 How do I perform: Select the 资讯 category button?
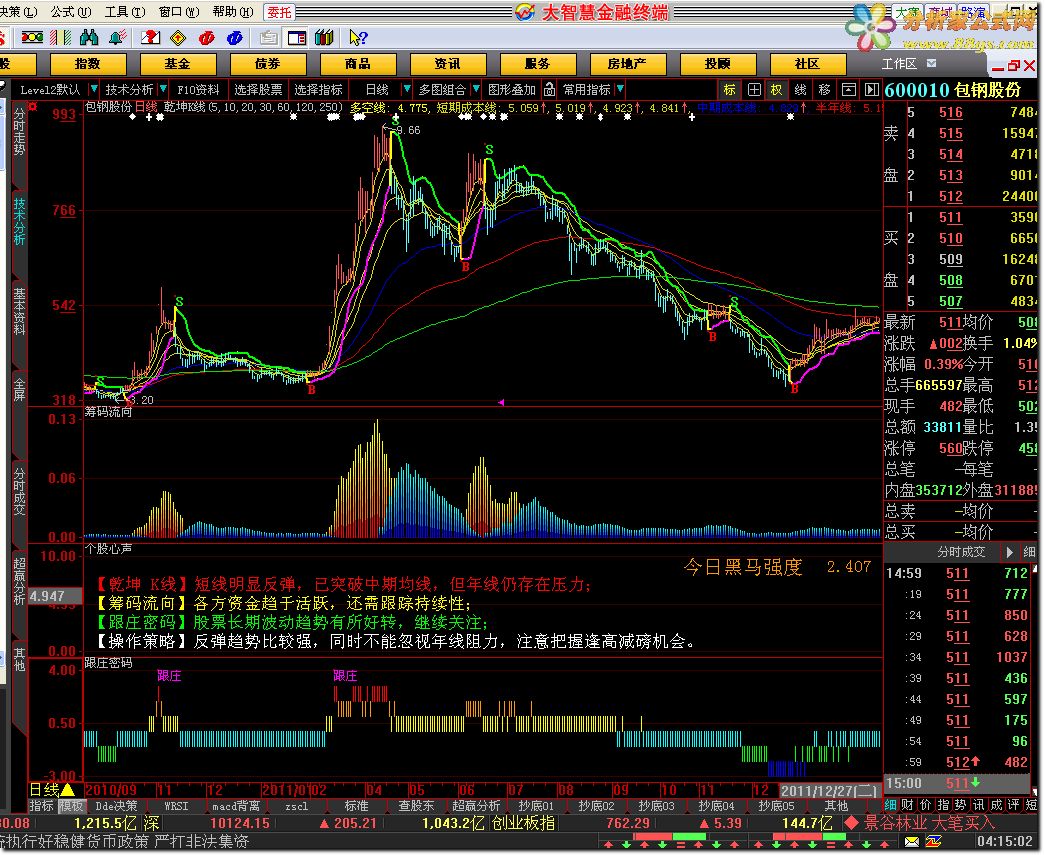click(448, 64)
